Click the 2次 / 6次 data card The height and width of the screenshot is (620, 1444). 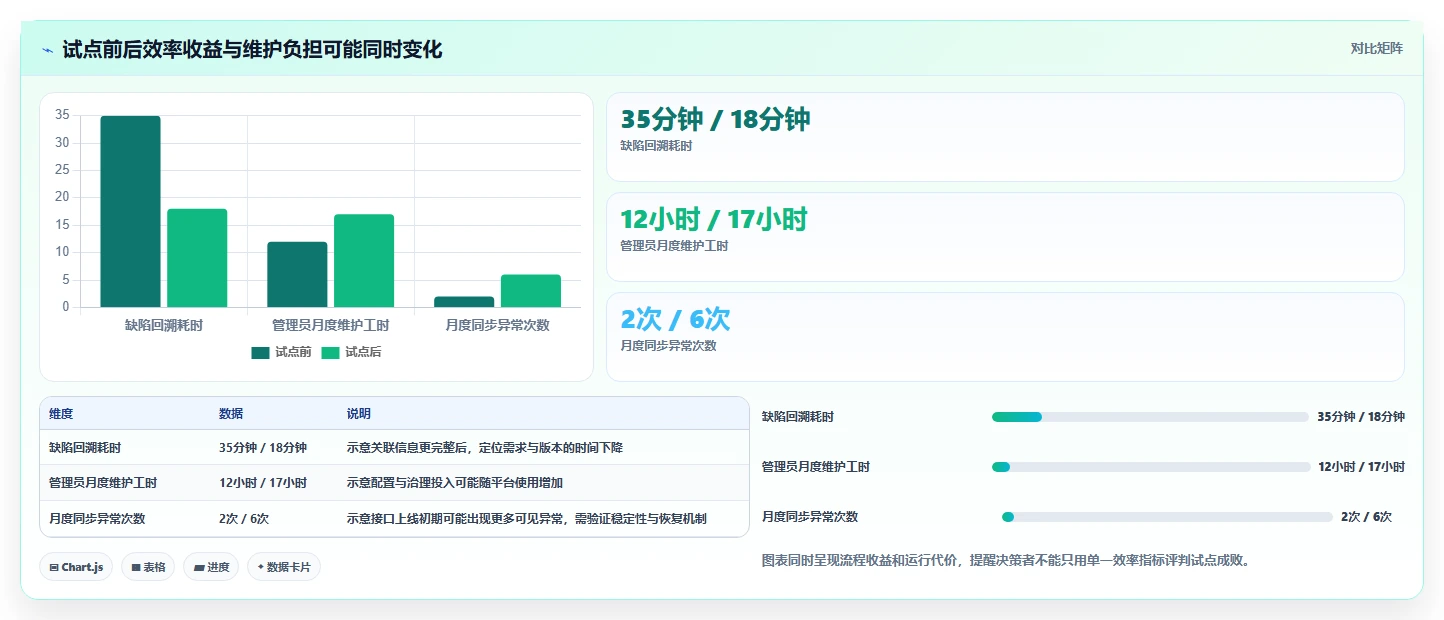tap(1005, 337)
